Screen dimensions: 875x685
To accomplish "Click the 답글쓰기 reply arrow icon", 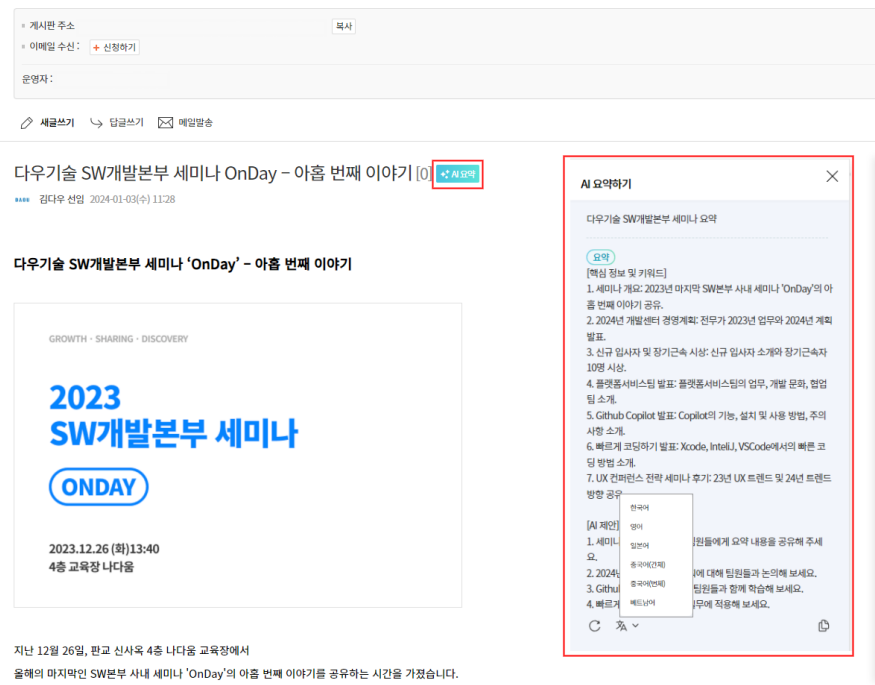I will tap(97, 123).
